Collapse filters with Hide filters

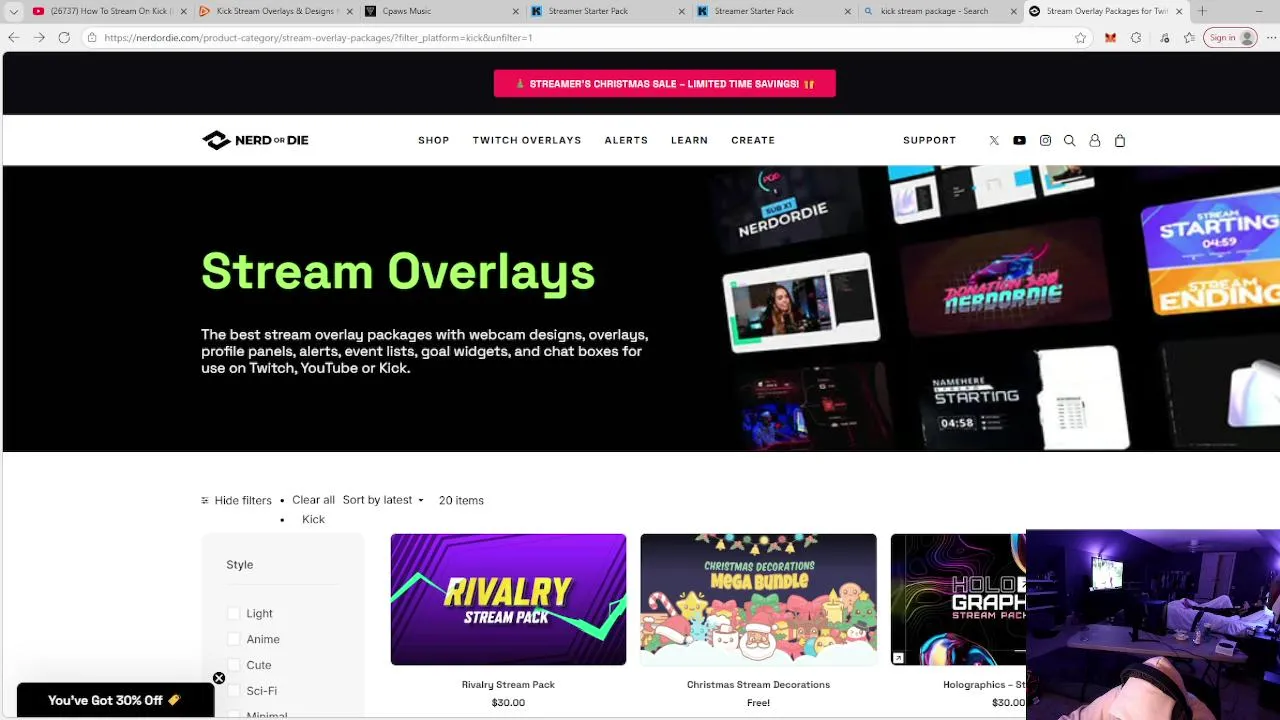click(236, 500)
